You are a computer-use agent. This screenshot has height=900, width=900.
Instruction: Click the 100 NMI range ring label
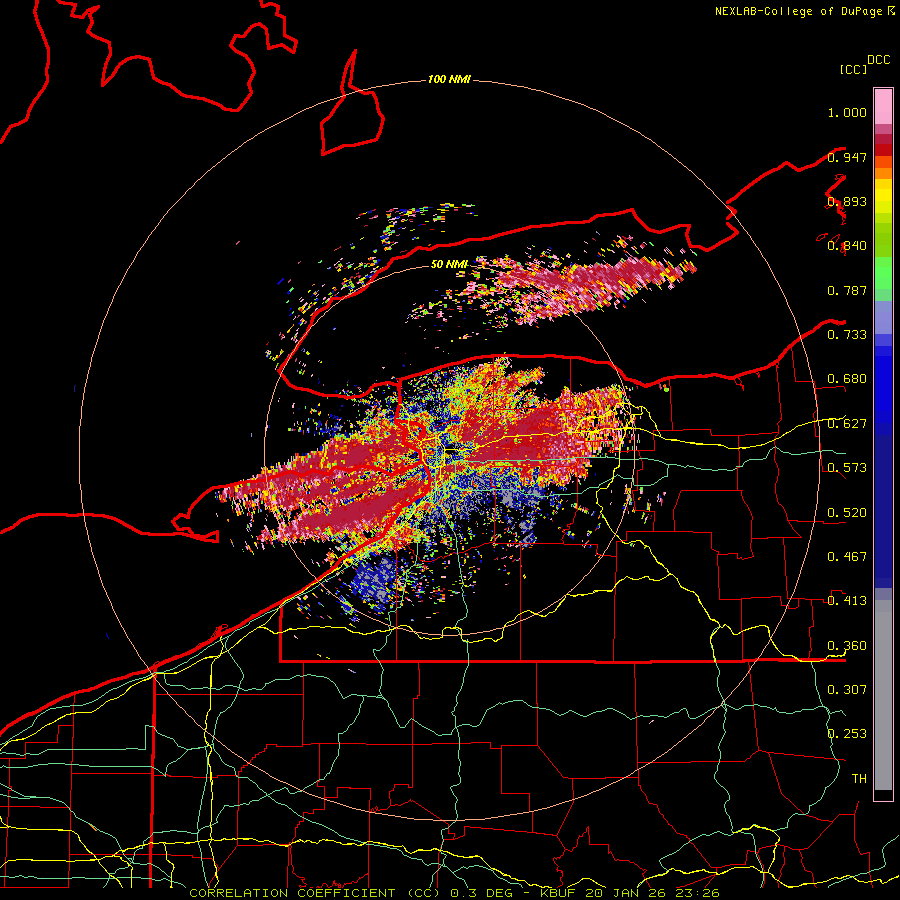(x=449, y=79)
